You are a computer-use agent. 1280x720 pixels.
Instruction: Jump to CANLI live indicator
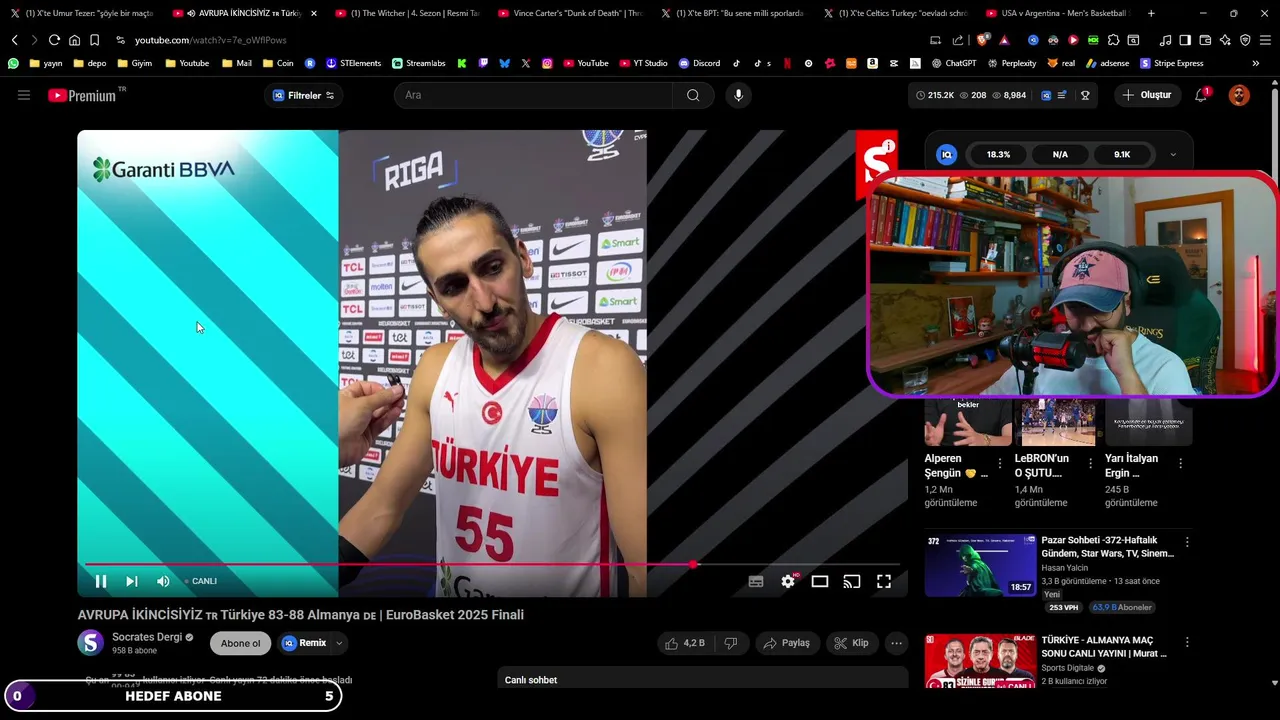pyautogui.click(x=201, y=581)
